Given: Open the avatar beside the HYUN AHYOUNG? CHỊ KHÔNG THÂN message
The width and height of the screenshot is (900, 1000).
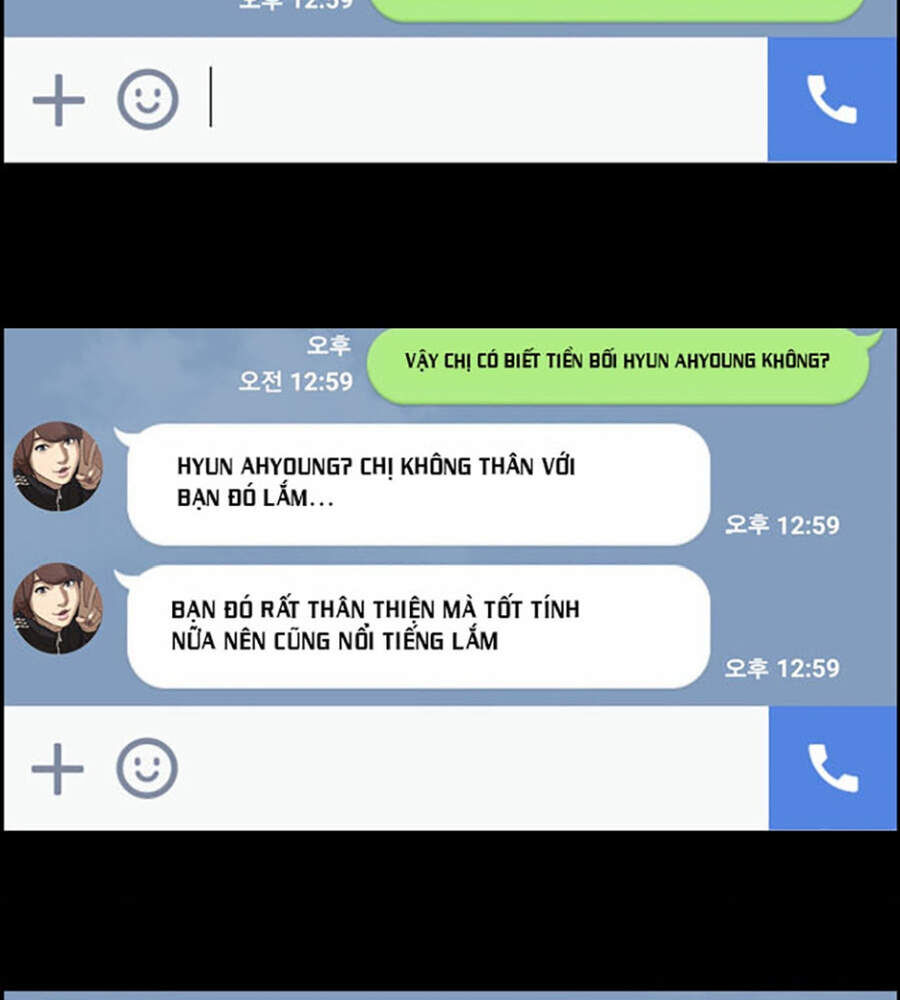Looking at the screenshot, I should point(58,466).
